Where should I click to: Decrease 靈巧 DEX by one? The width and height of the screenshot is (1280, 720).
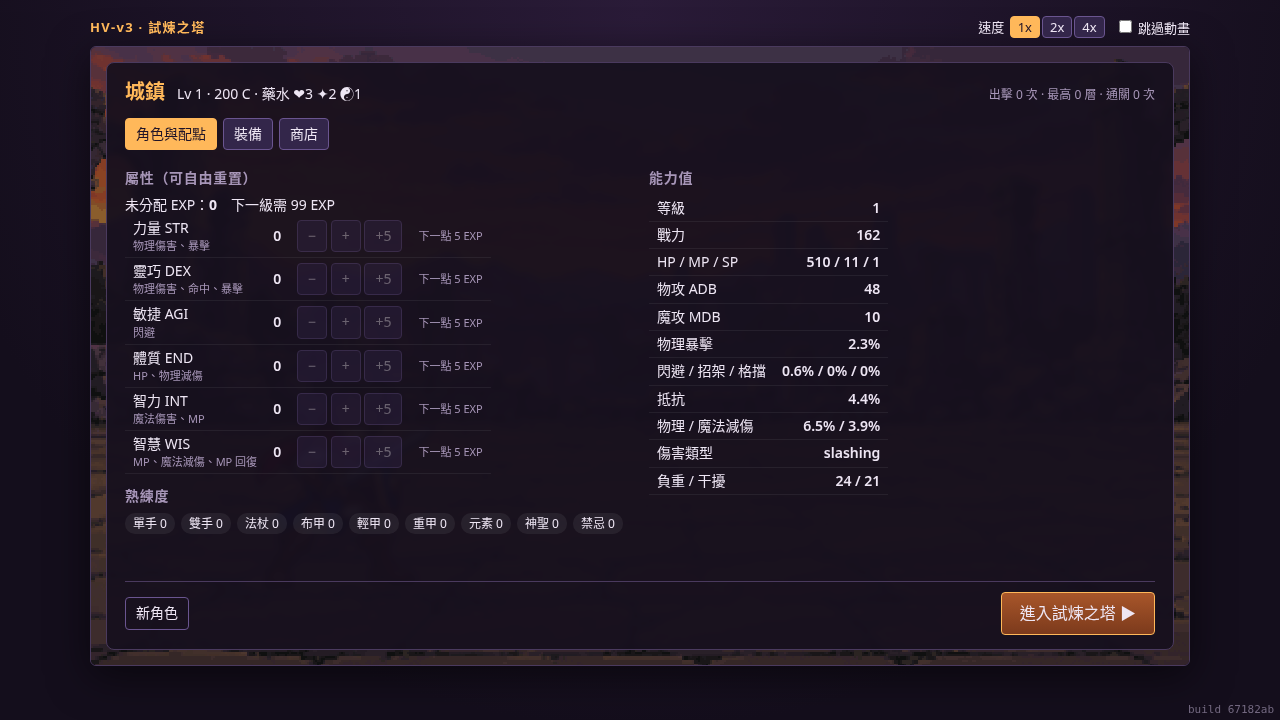coord(312,279)
